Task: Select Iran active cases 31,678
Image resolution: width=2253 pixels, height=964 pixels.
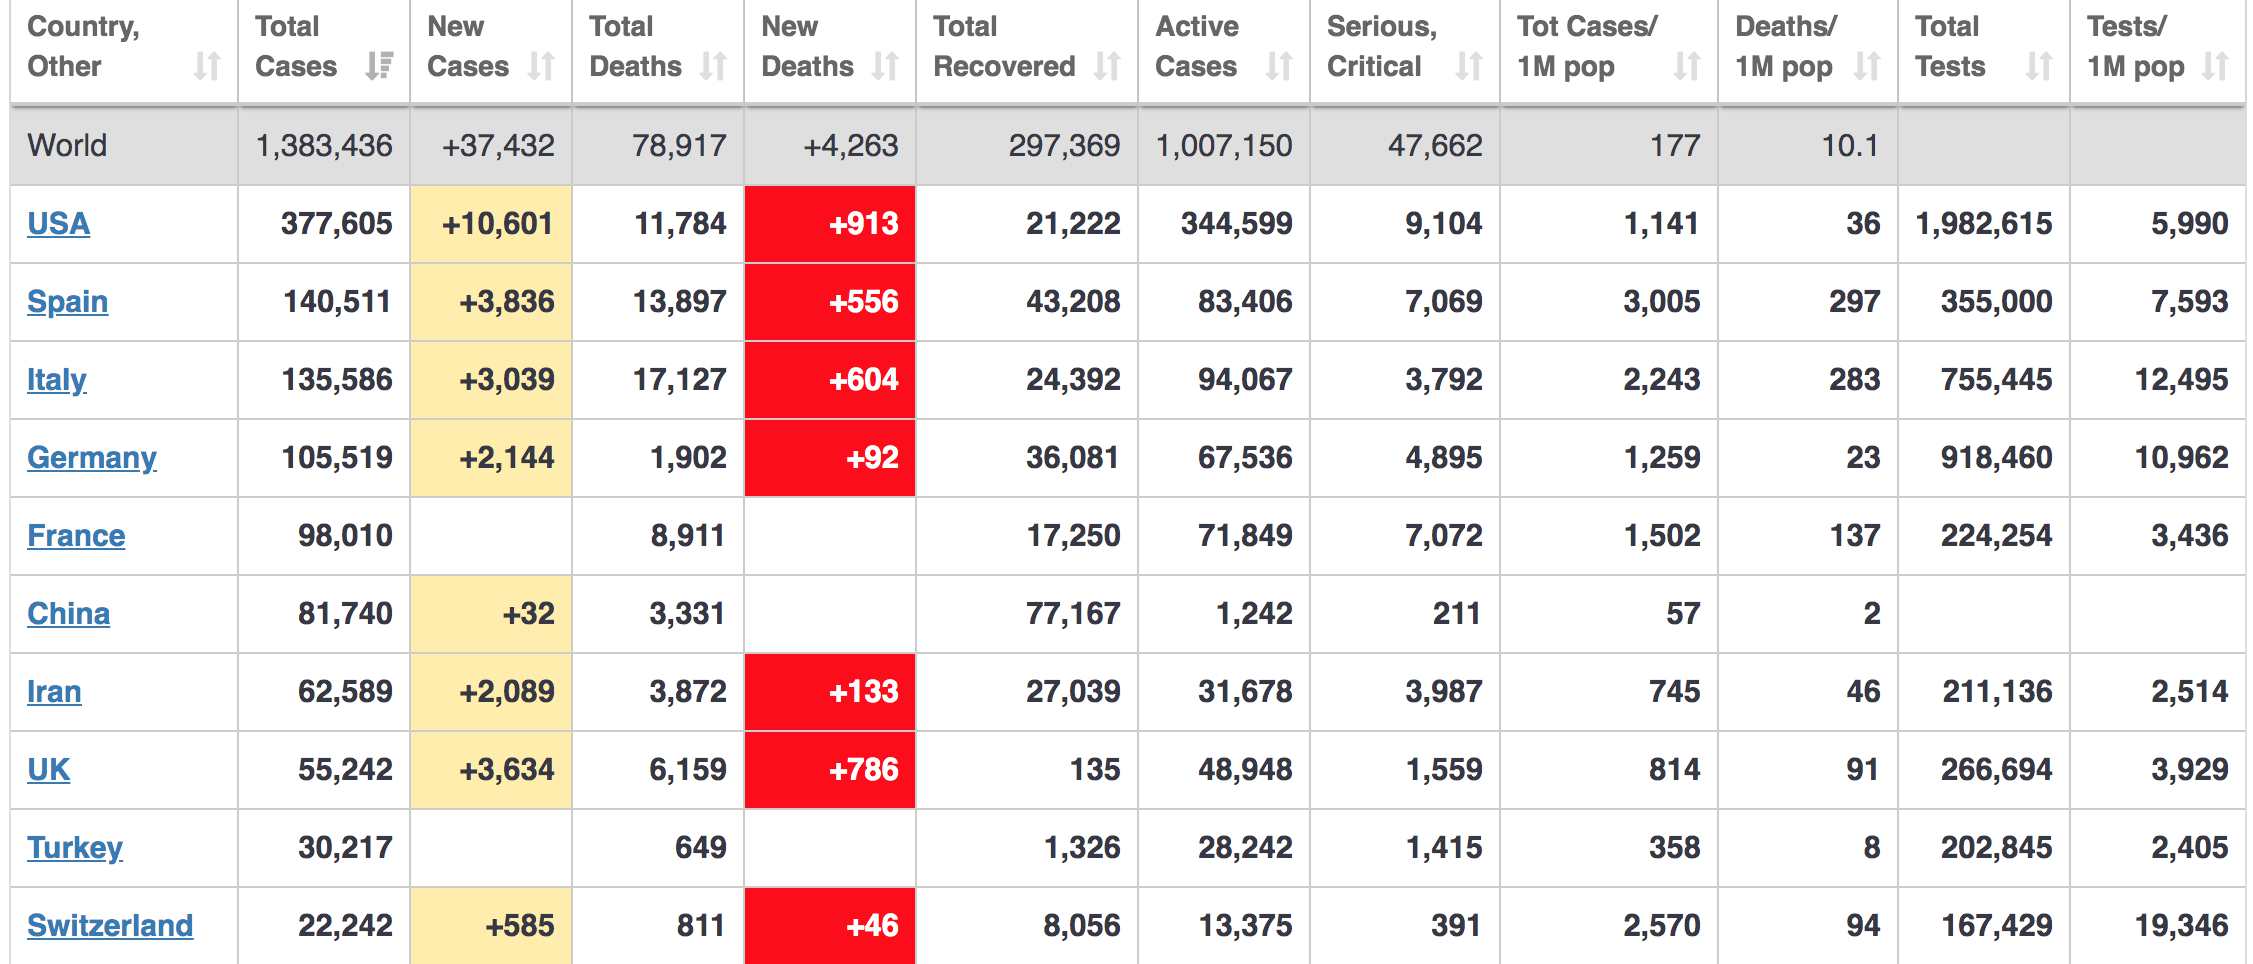Action: tap(1245, 691)
